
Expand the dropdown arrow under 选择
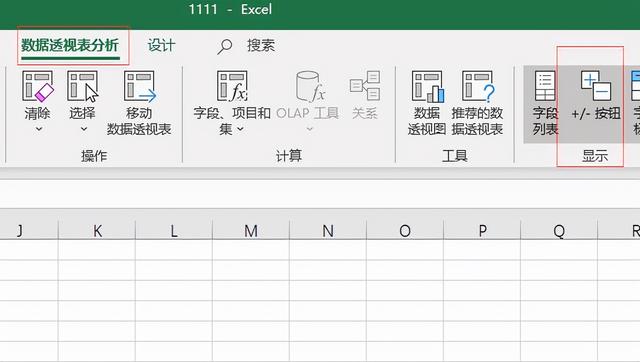point(84,129)
